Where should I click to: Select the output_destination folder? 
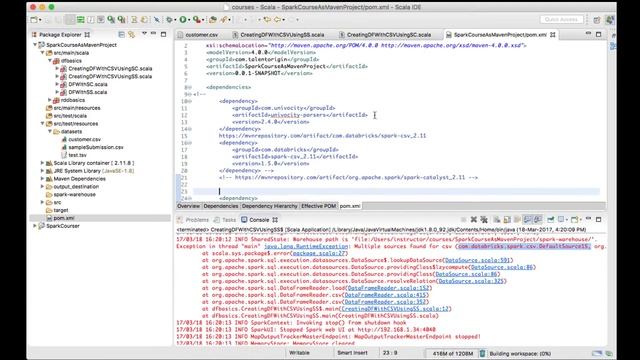[x=76, y=187]
